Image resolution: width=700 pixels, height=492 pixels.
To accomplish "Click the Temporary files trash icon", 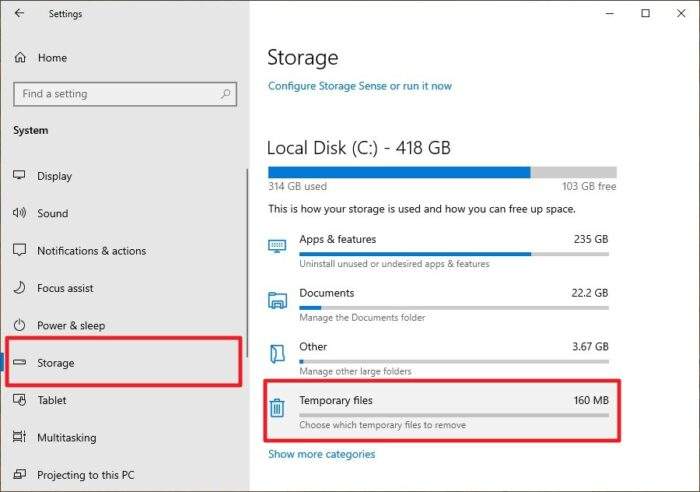I will pyautogui.click(x=277, y=408).
